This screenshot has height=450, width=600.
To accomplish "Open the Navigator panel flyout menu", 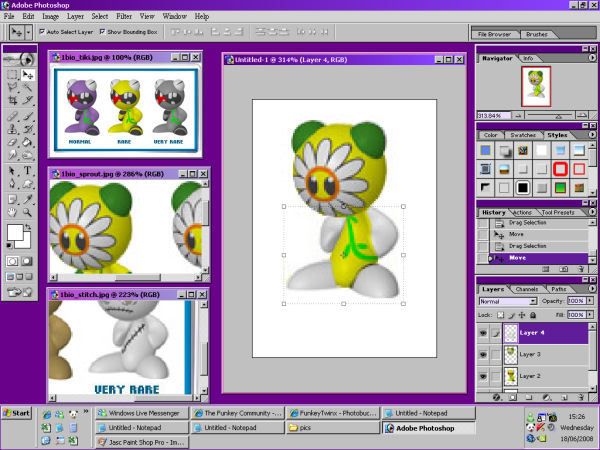I will pos(592,58).
